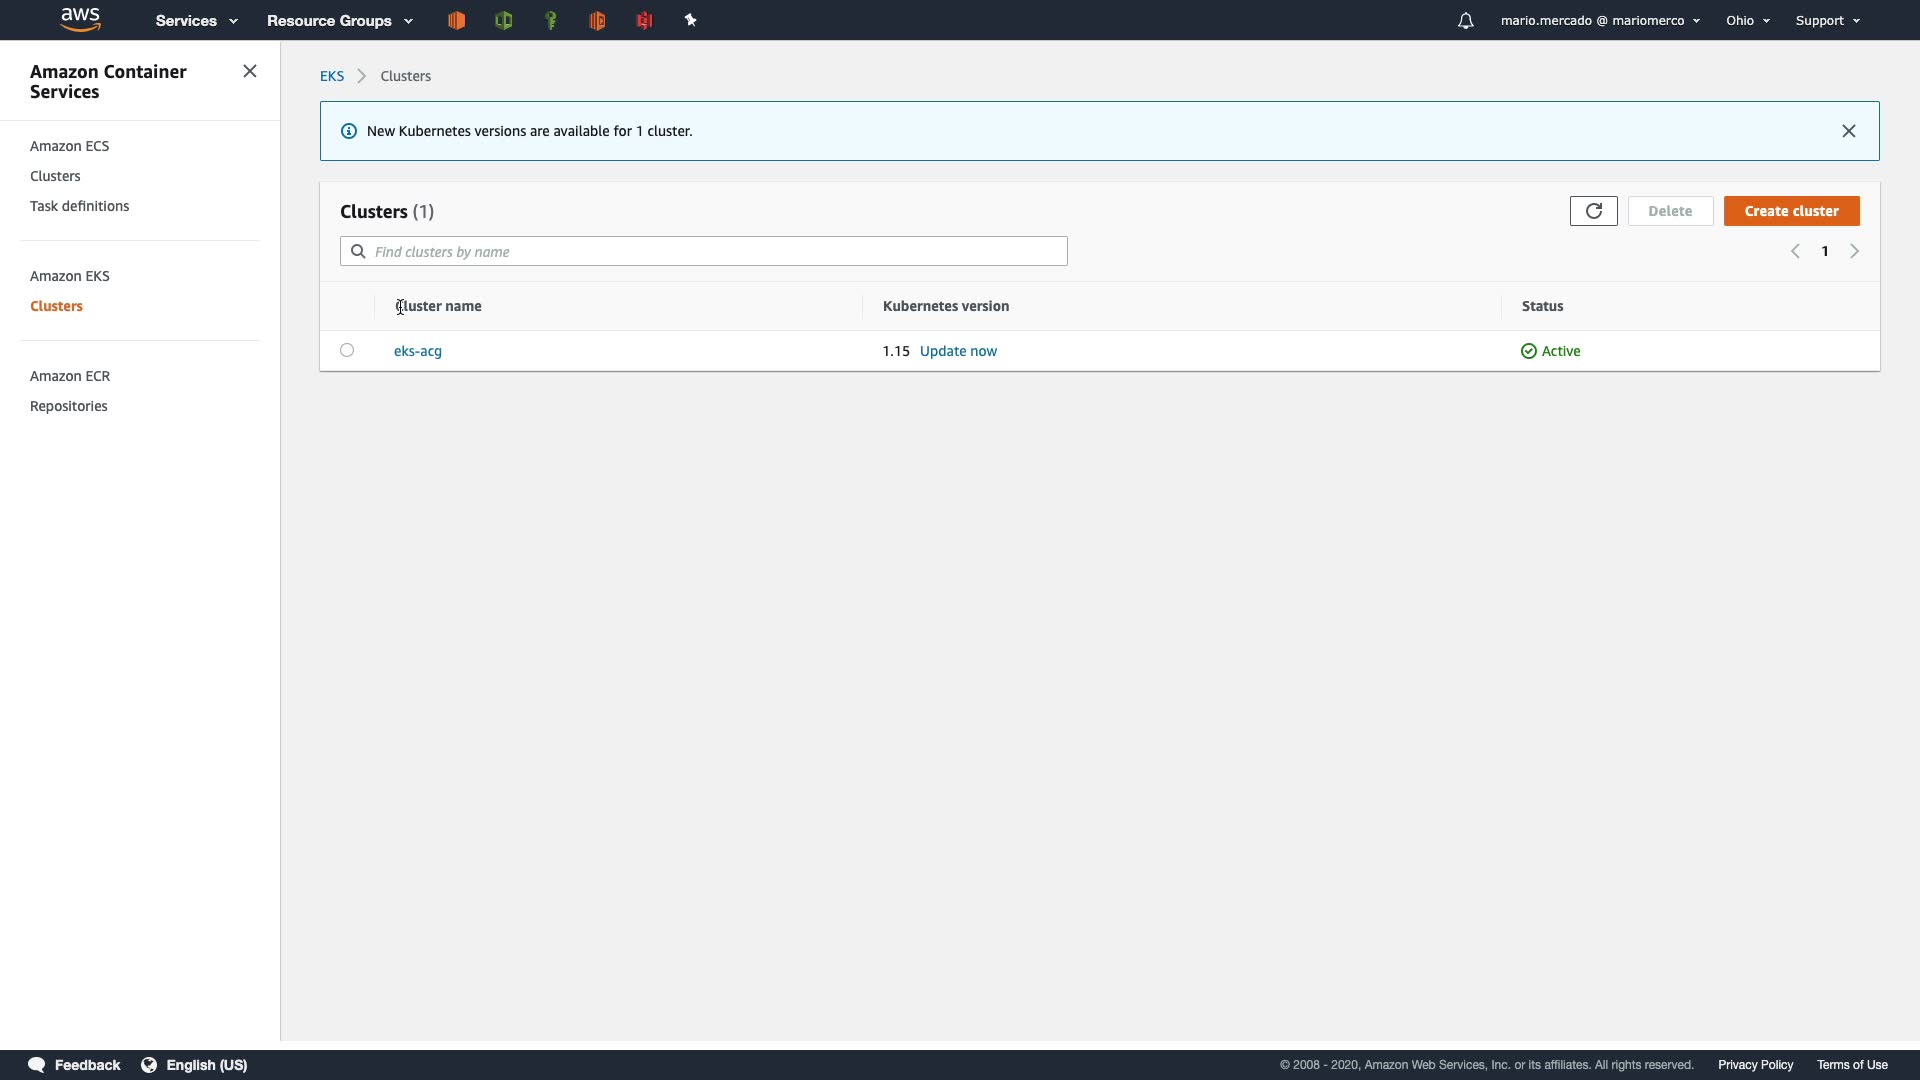Viewport: 1920px width, 1080px height.
Task: Refresh the clusters list
Action: pyautogui.click(x=1593, y=211)
